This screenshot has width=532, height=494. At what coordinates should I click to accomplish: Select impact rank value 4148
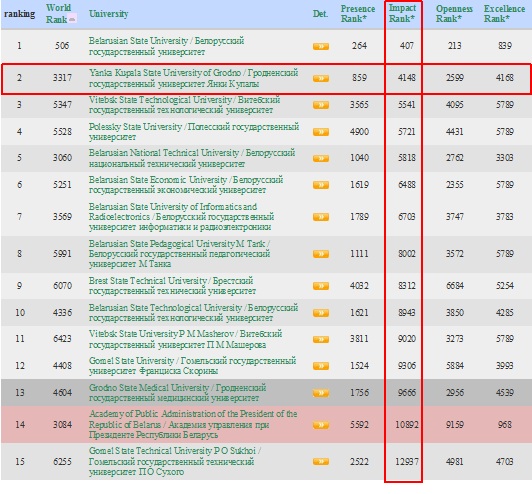(x=406, y=78)
